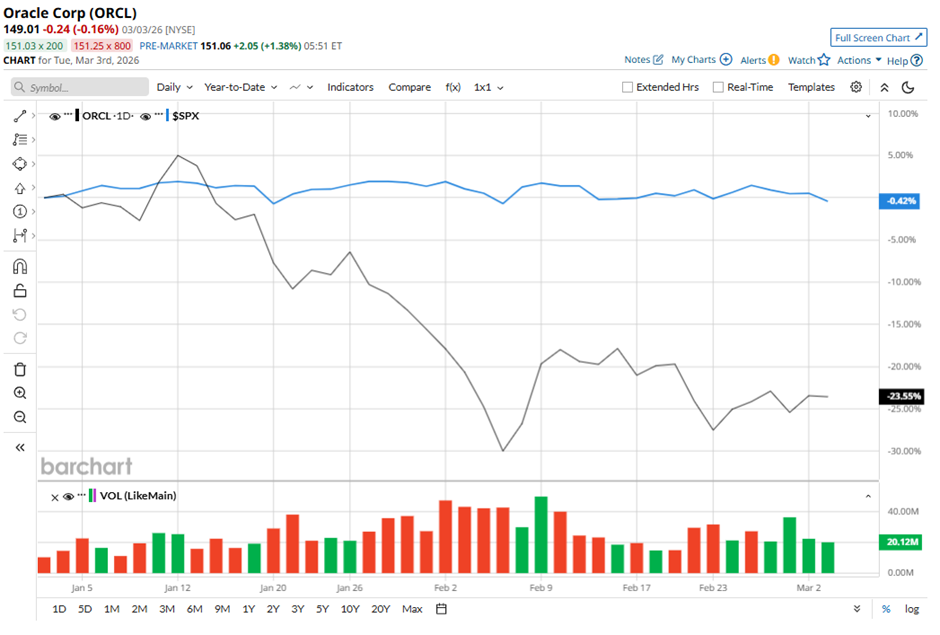Open the chart type line dropdown
The height and width of the screenshot is (635, 940).
(302, 87)
